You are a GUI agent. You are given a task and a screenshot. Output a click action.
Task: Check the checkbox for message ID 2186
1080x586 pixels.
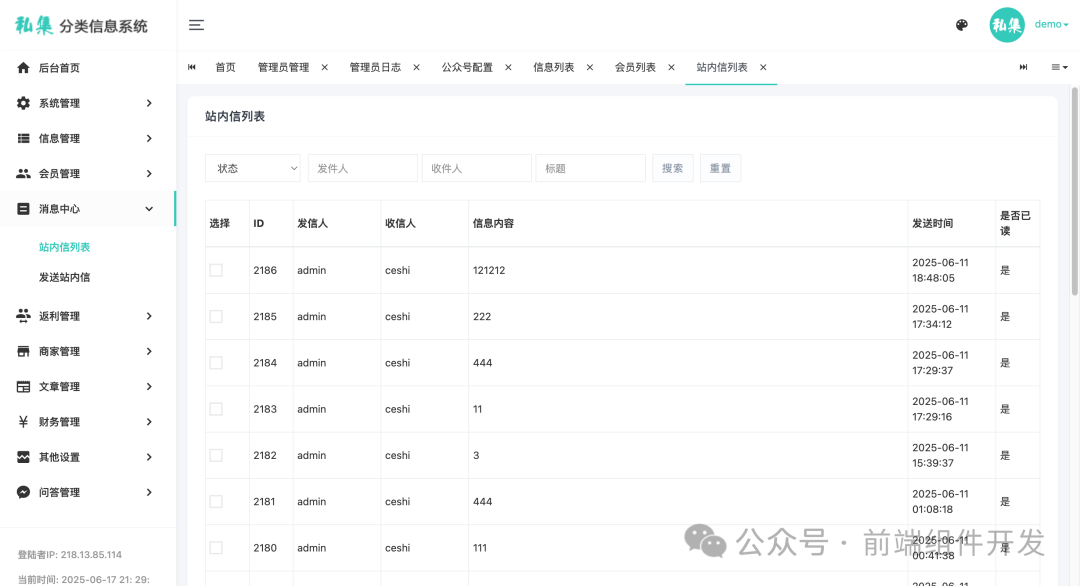[214, 270]
